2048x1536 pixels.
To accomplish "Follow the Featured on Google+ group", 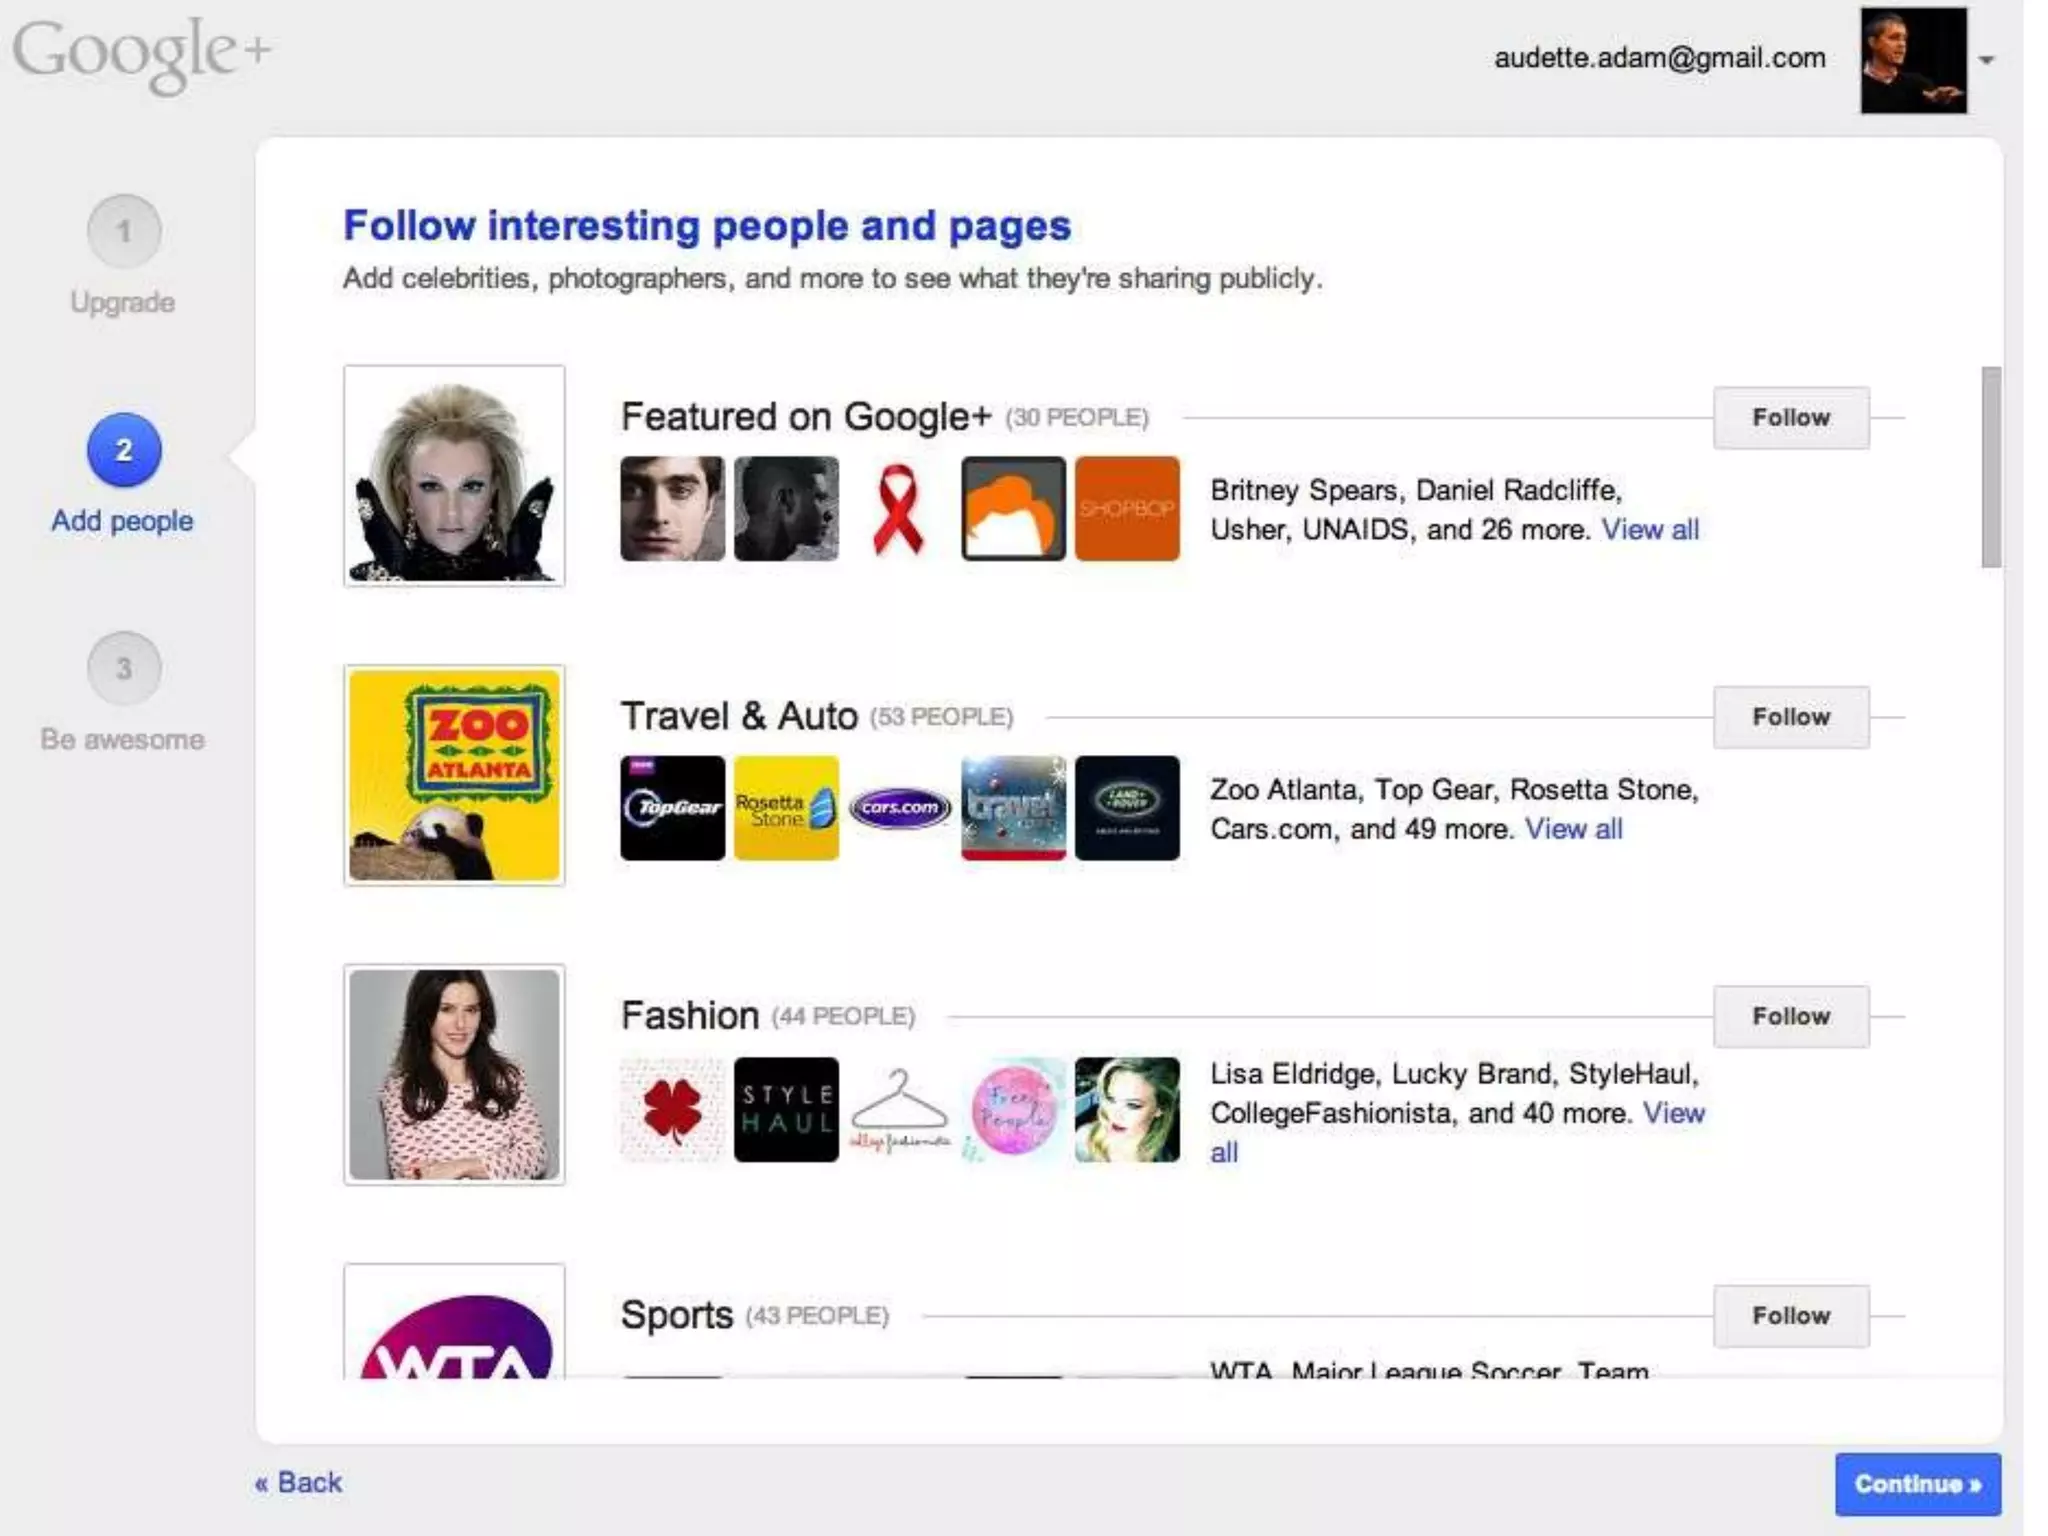I will [1790, 418].
